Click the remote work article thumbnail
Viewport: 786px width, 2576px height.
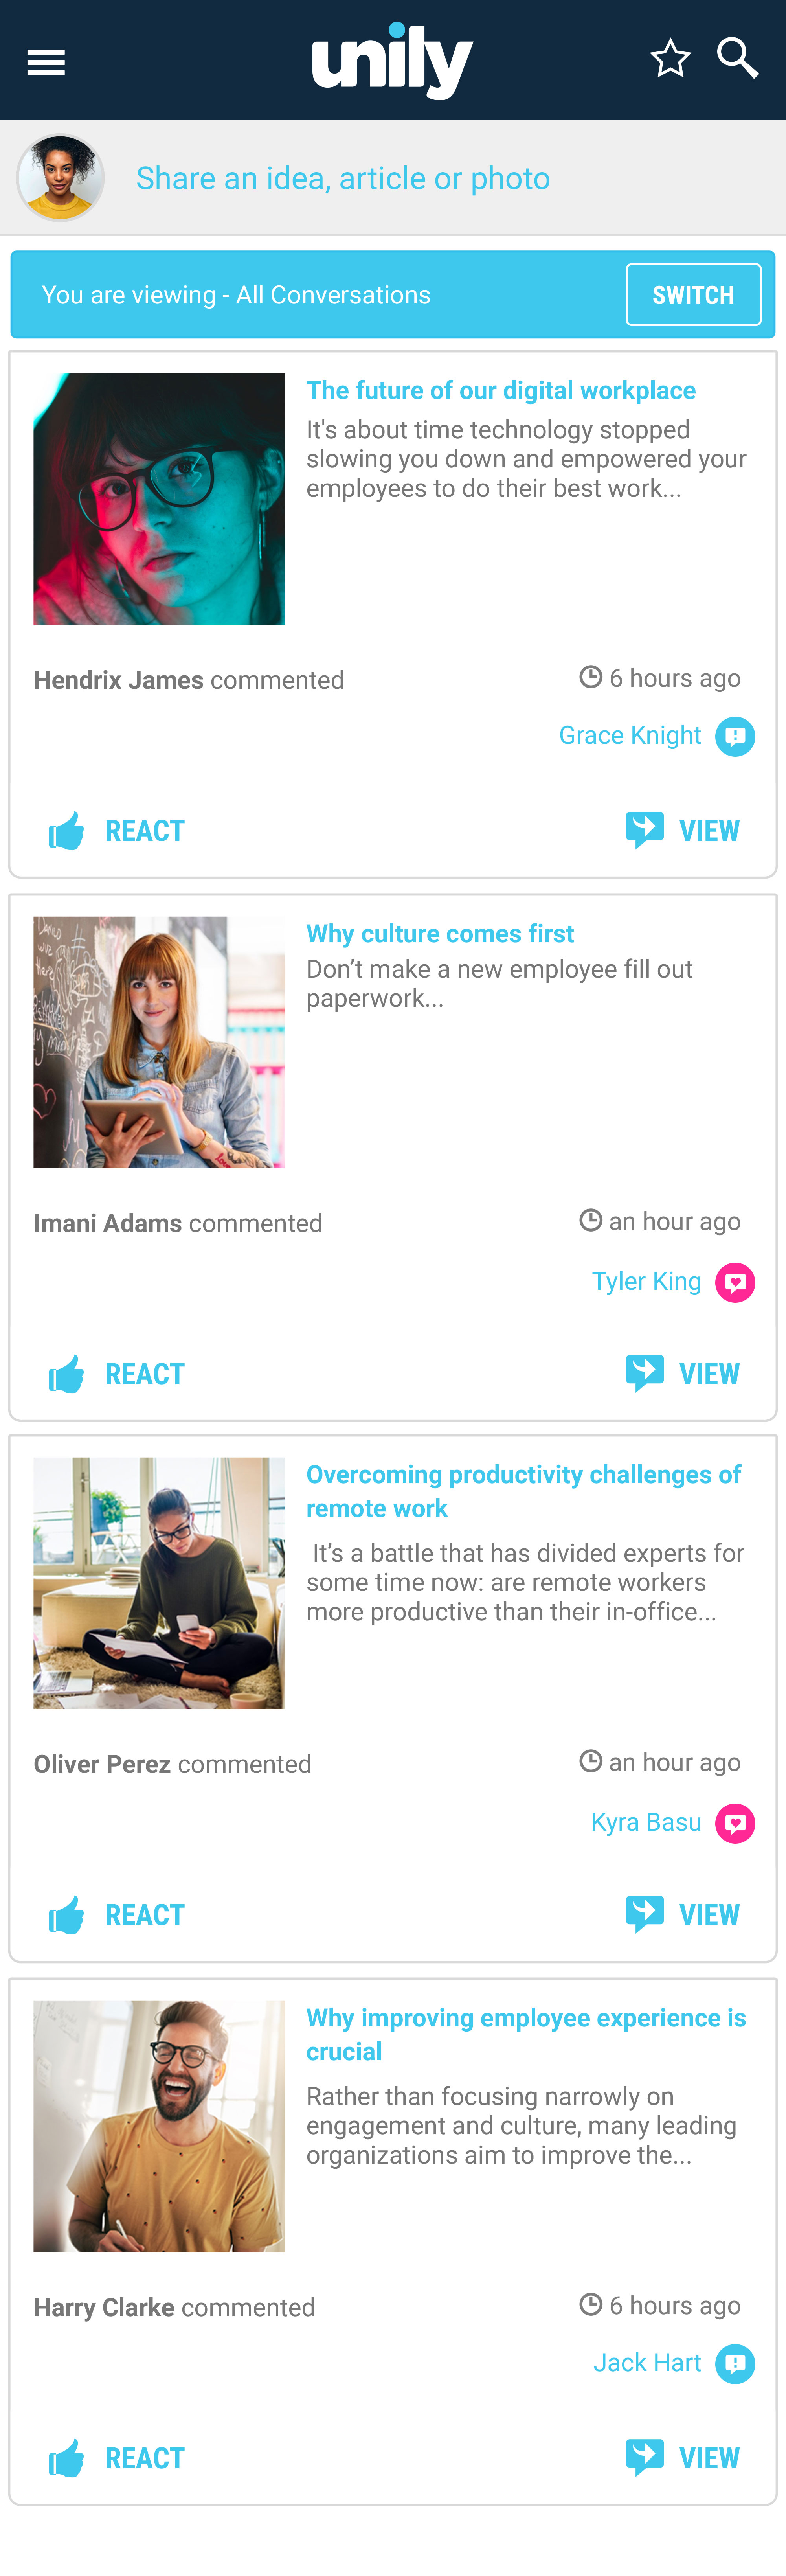point(159,1583)
